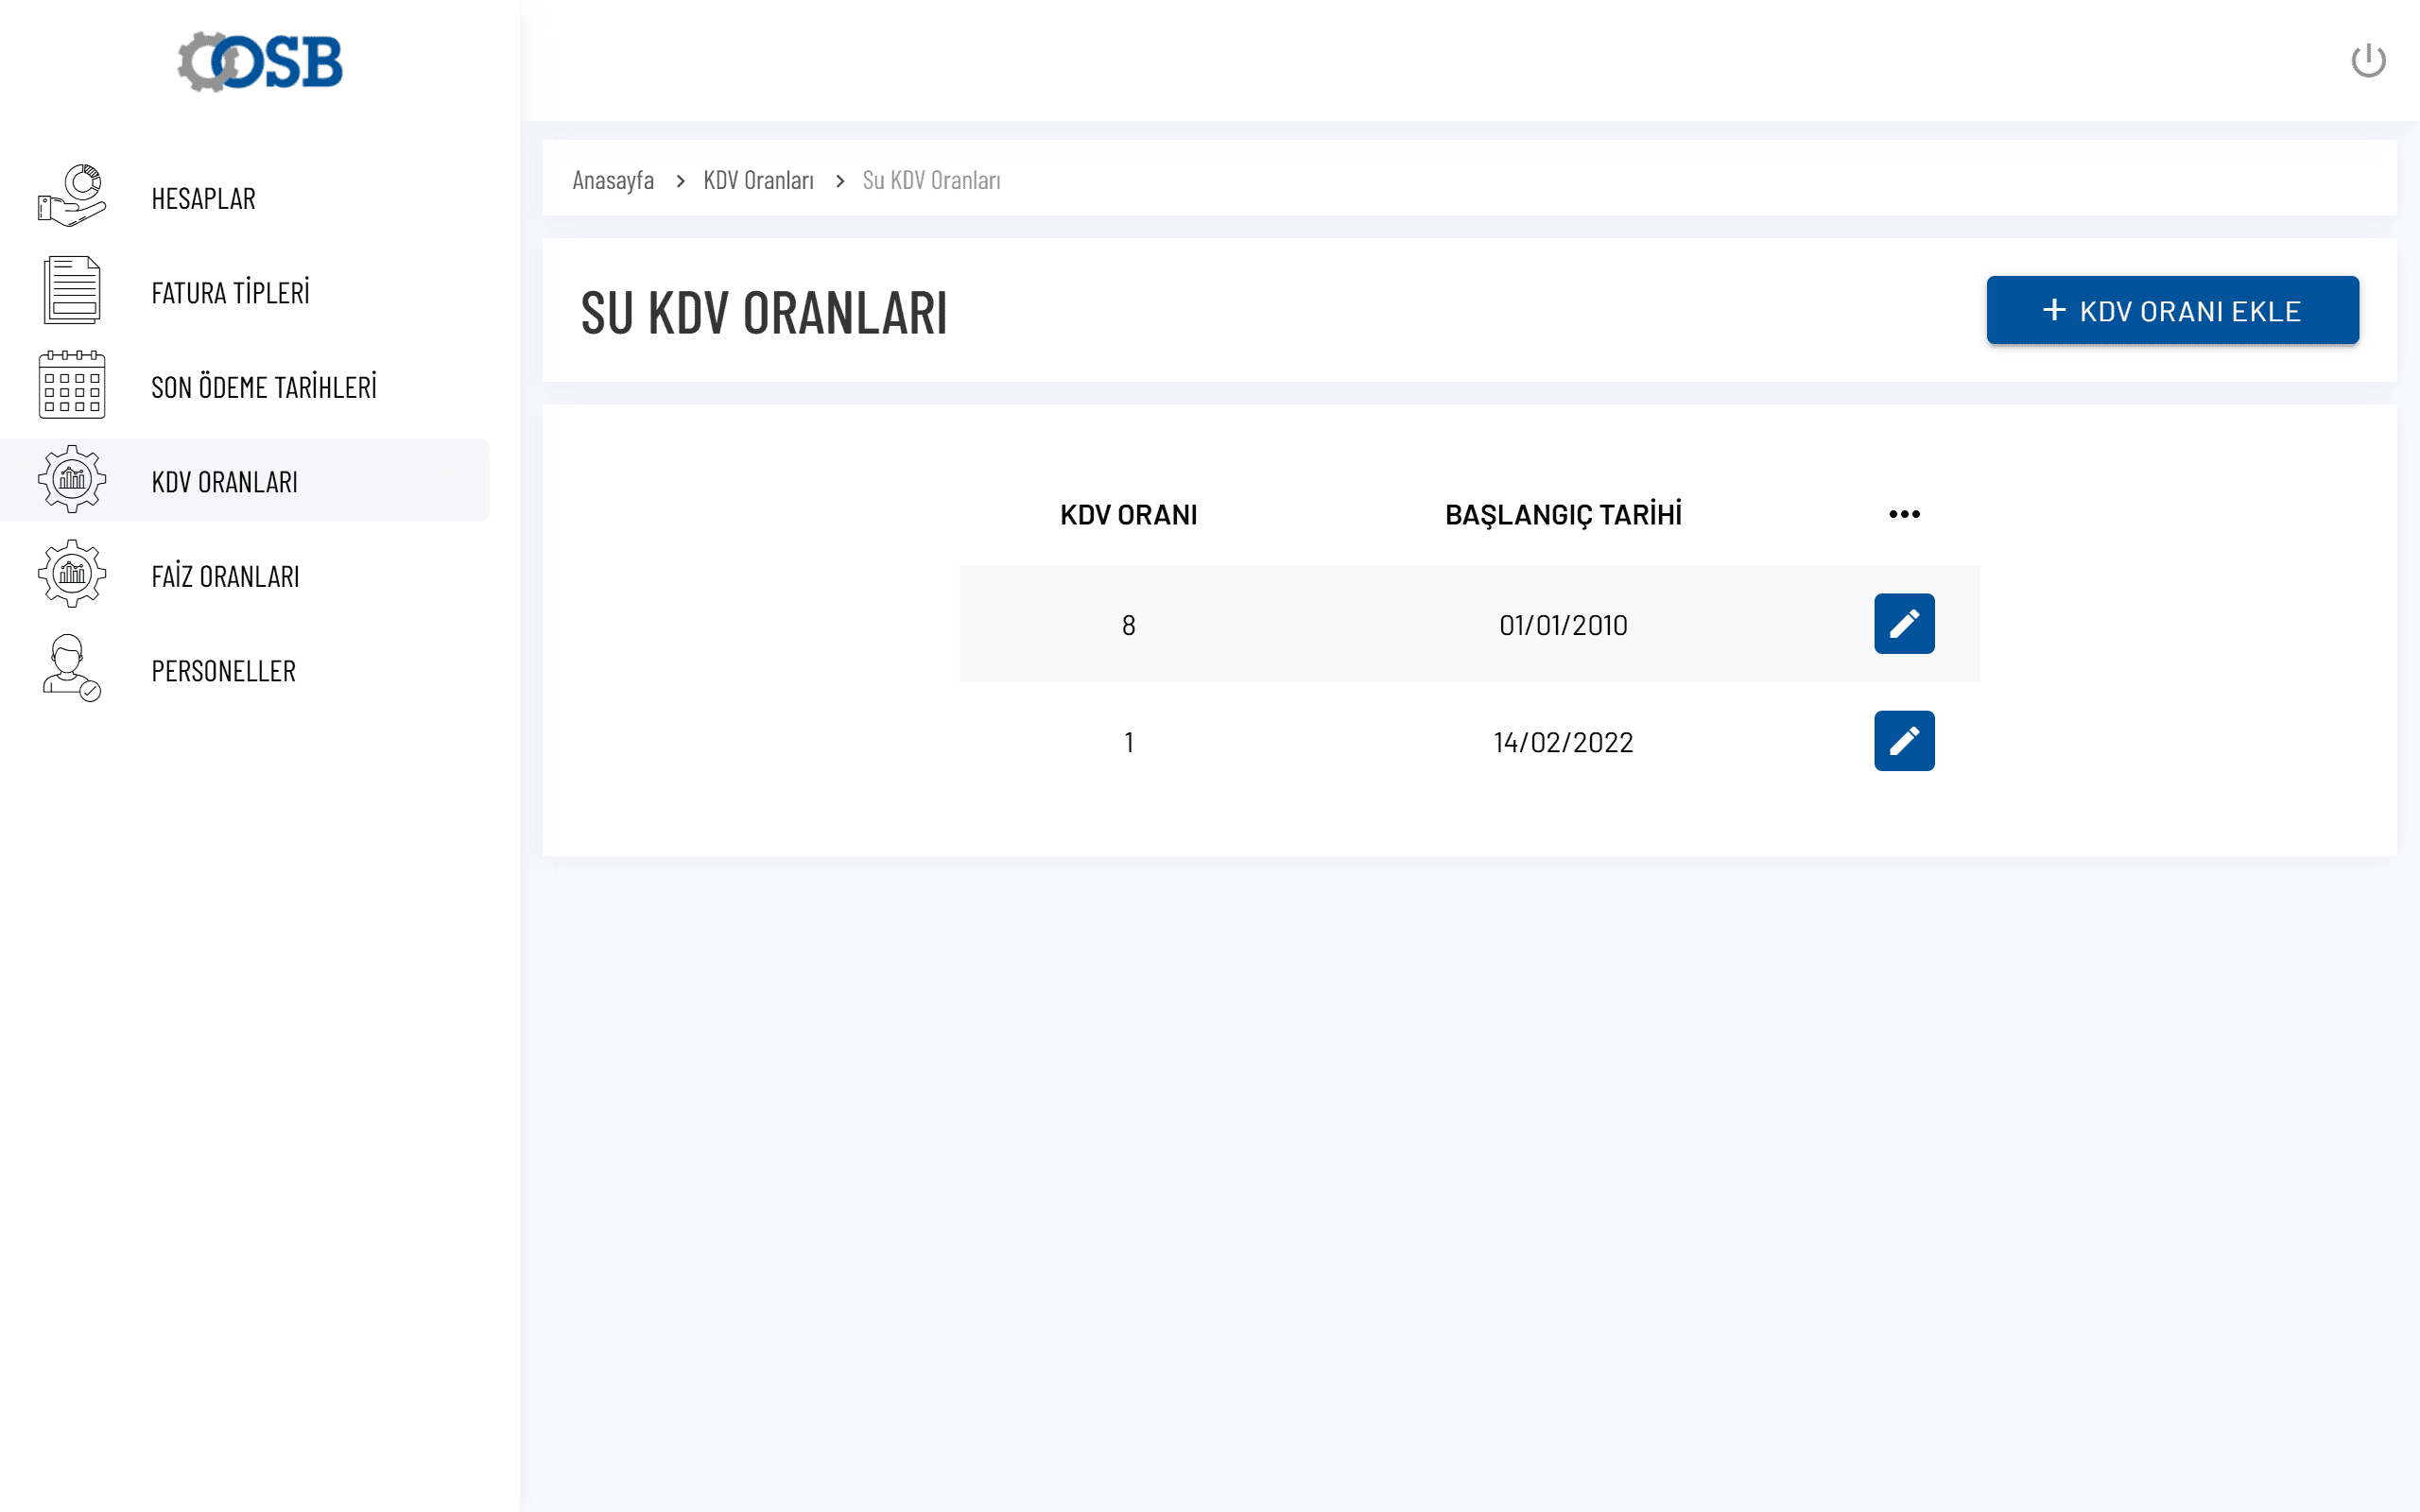Open the HESAPLAR menu item
Screen dimensions: 2420x1512
[x=203, y=199]
